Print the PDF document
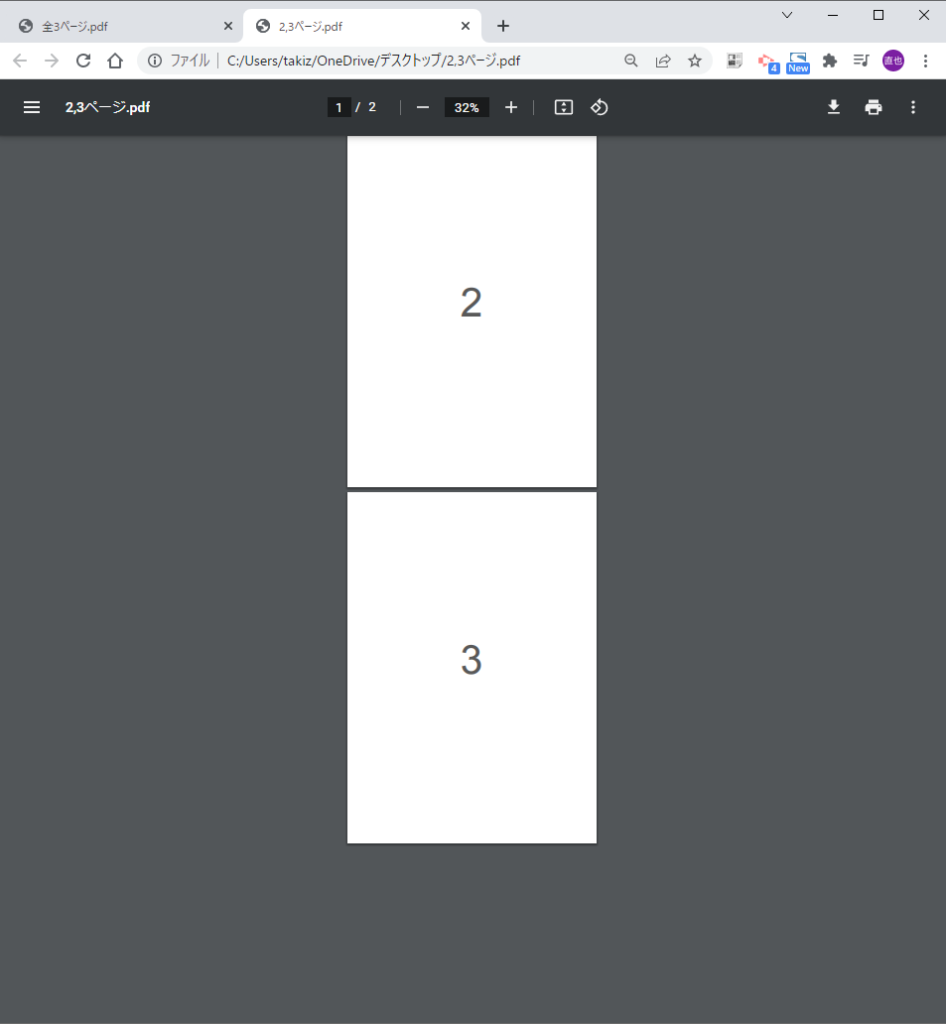The width and height of the screenshot is (946, 1024). [x=874, y=107]
